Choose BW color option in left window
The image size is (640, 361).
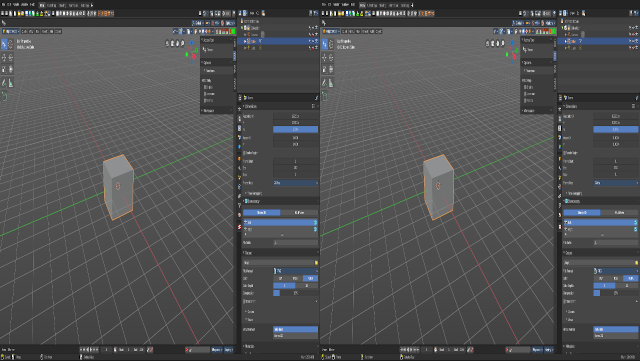(x=280, y=278)
